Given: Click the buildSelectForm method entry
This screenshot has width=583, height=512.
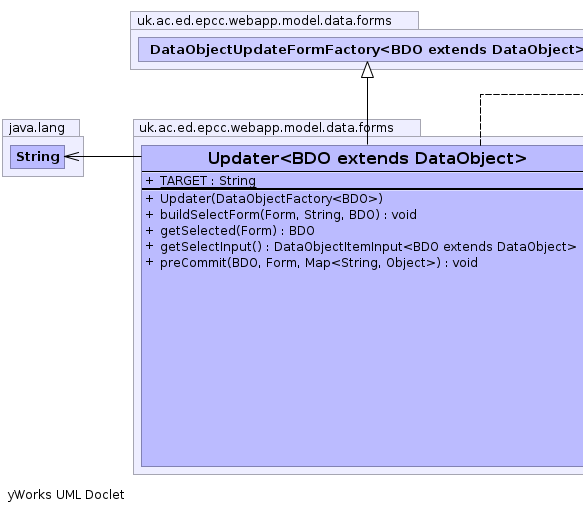Looking at the screenshot, I should tap(288, 215).
